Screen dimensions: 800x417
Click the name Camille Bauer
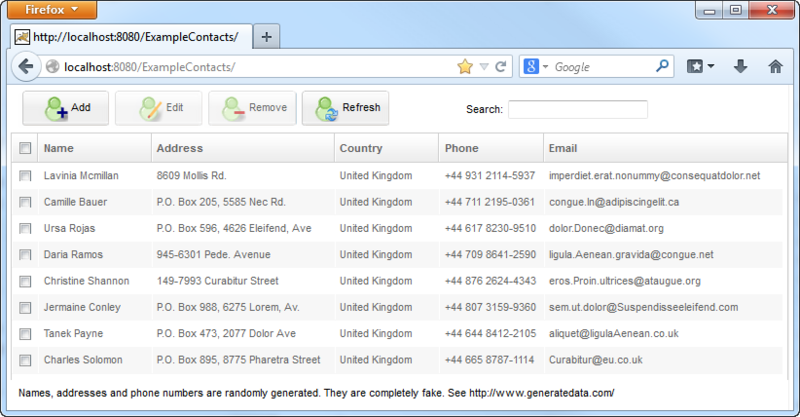coord(76,202)
